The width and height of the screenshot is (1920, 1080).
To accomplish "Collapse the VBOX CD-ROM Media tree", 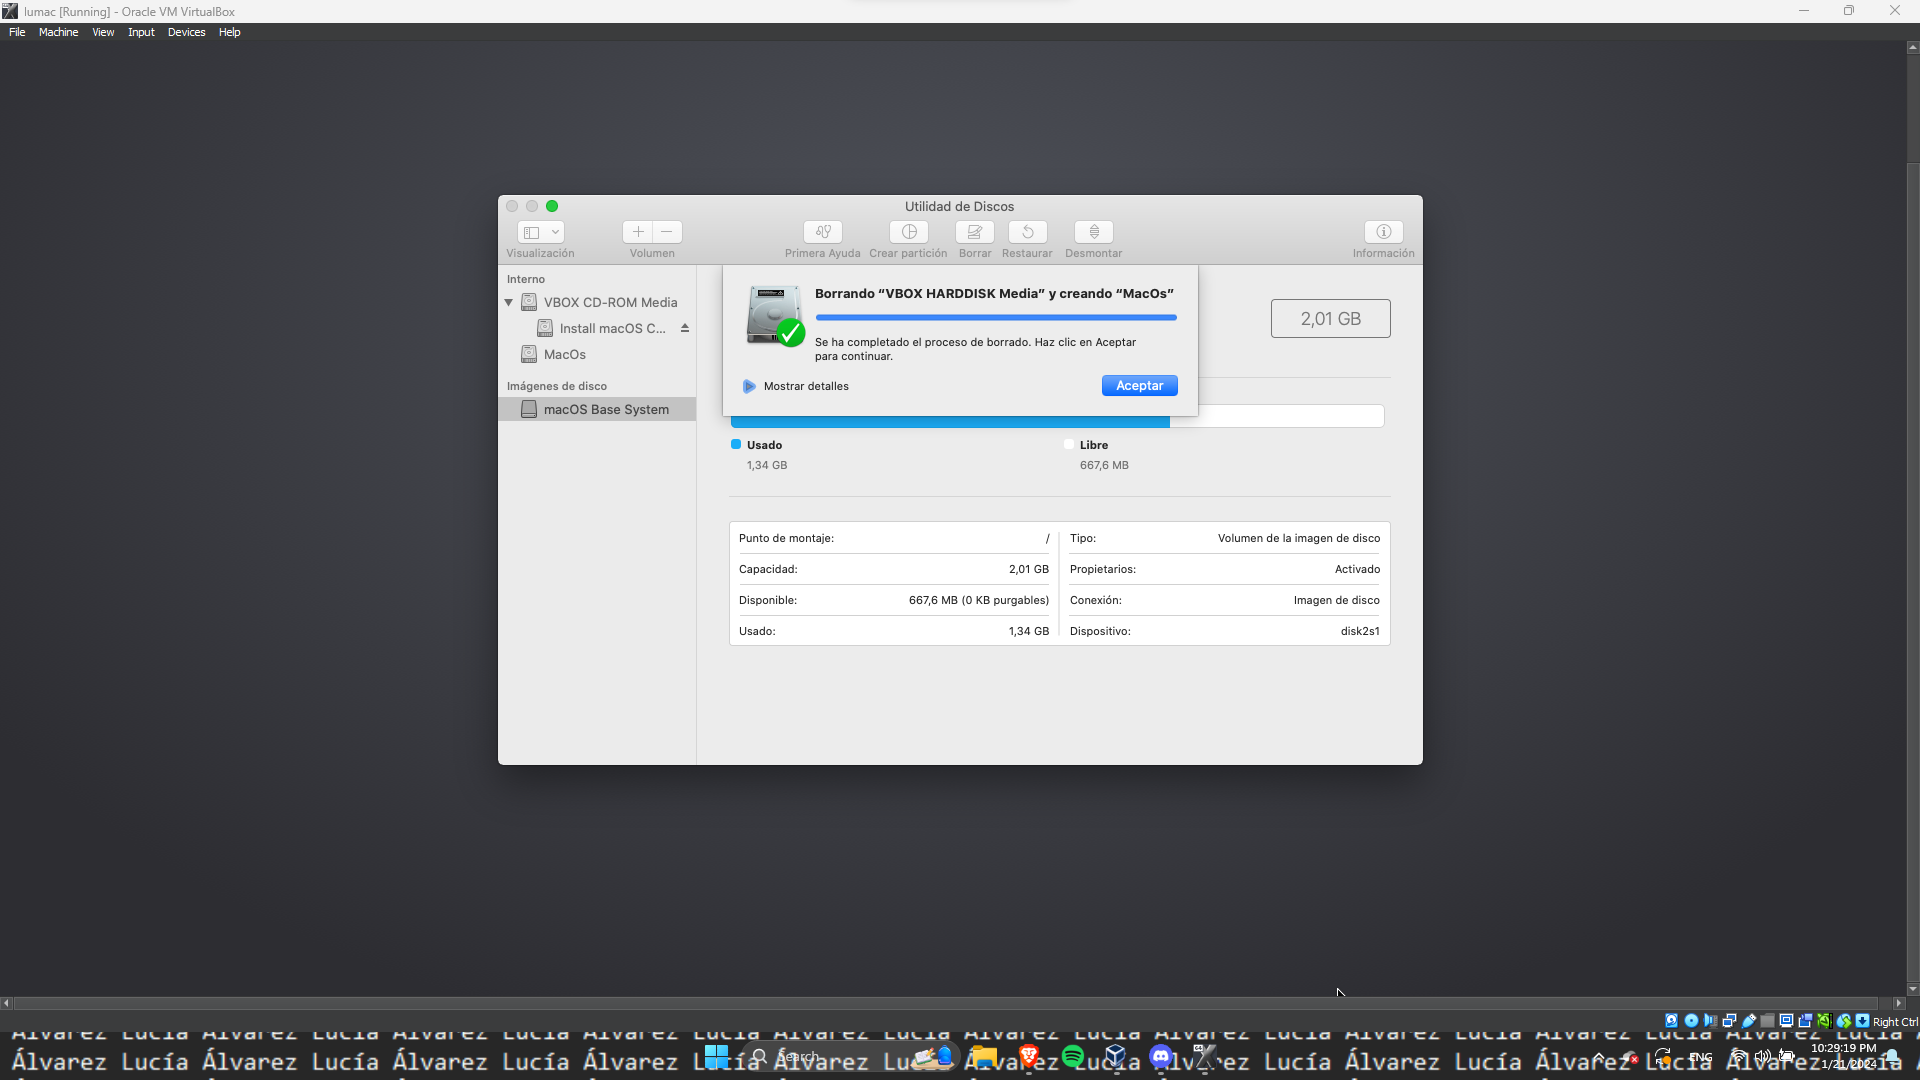I will click(x=509, y=302).
